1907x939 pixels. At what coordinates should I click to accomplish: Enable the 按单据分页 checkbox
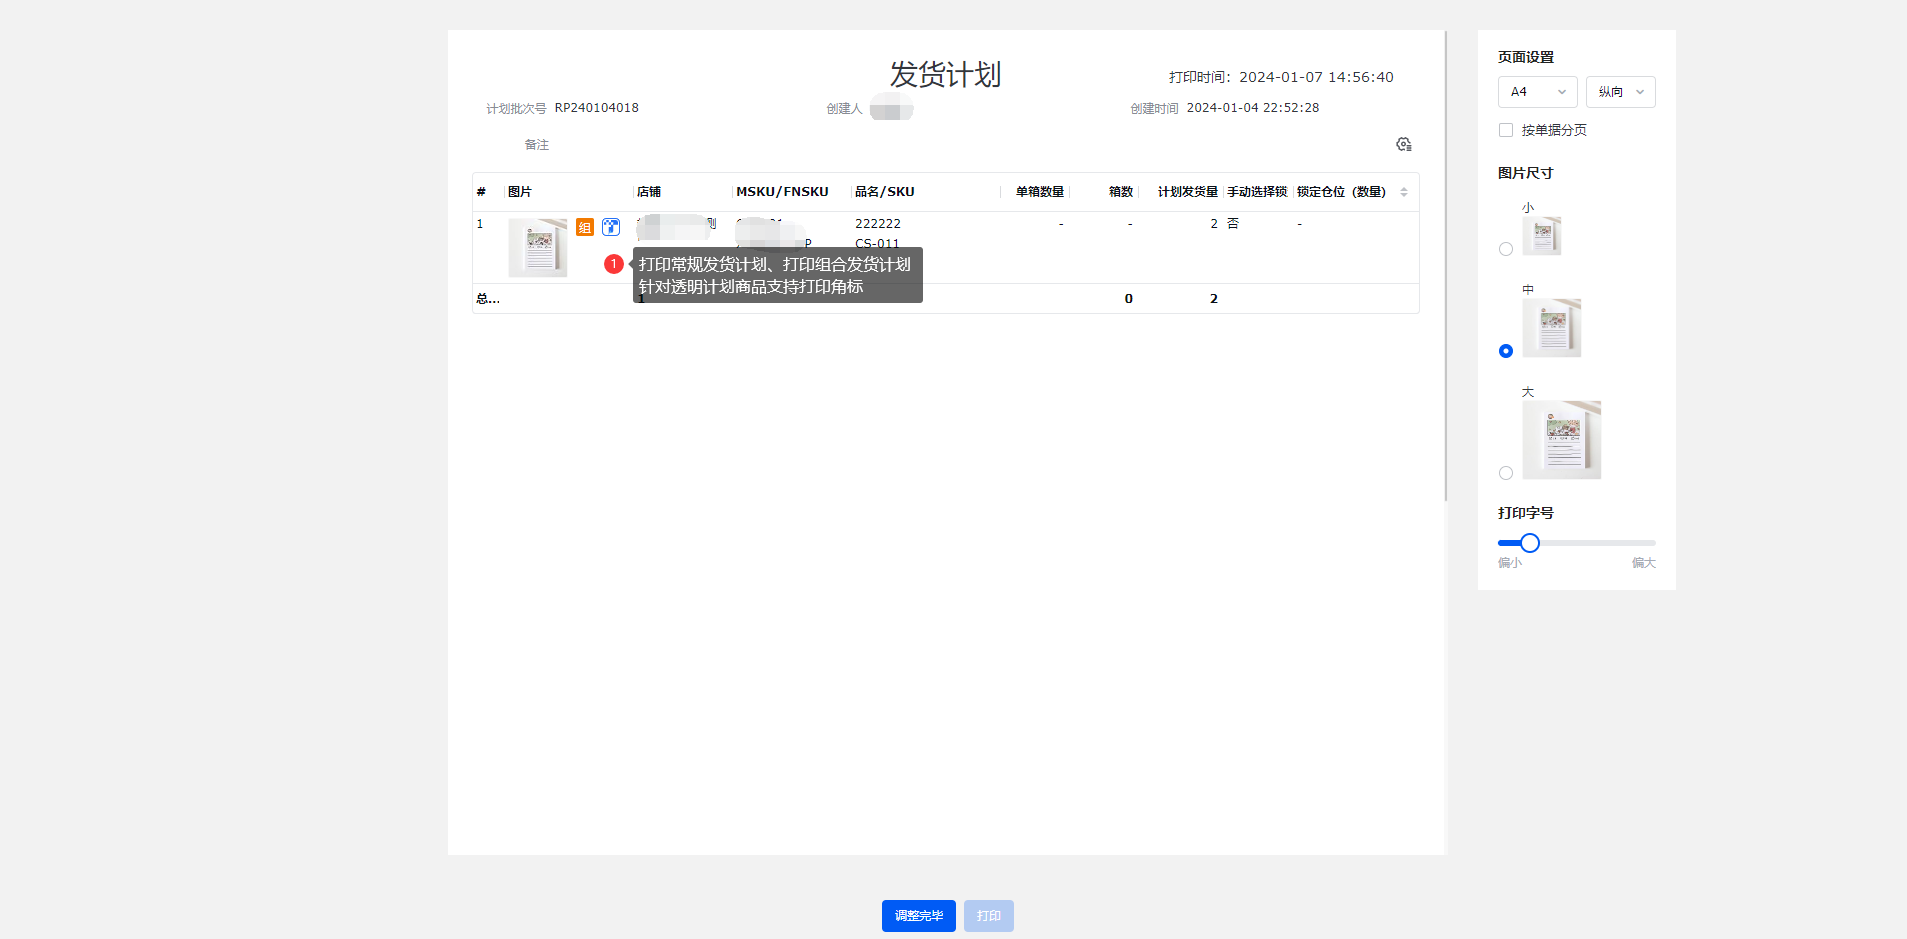pyautogui.click(x=1506, y=130)
